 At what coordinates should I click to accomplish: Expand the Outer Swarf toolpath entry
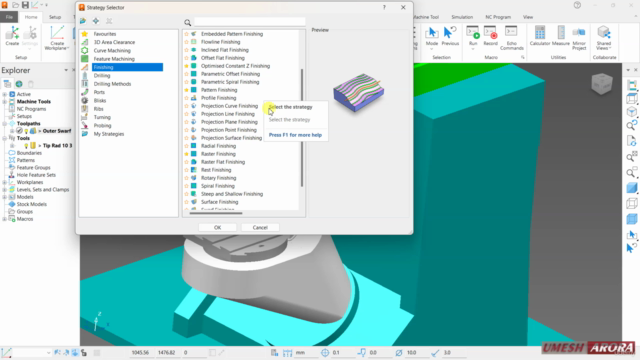coord(12,131)
